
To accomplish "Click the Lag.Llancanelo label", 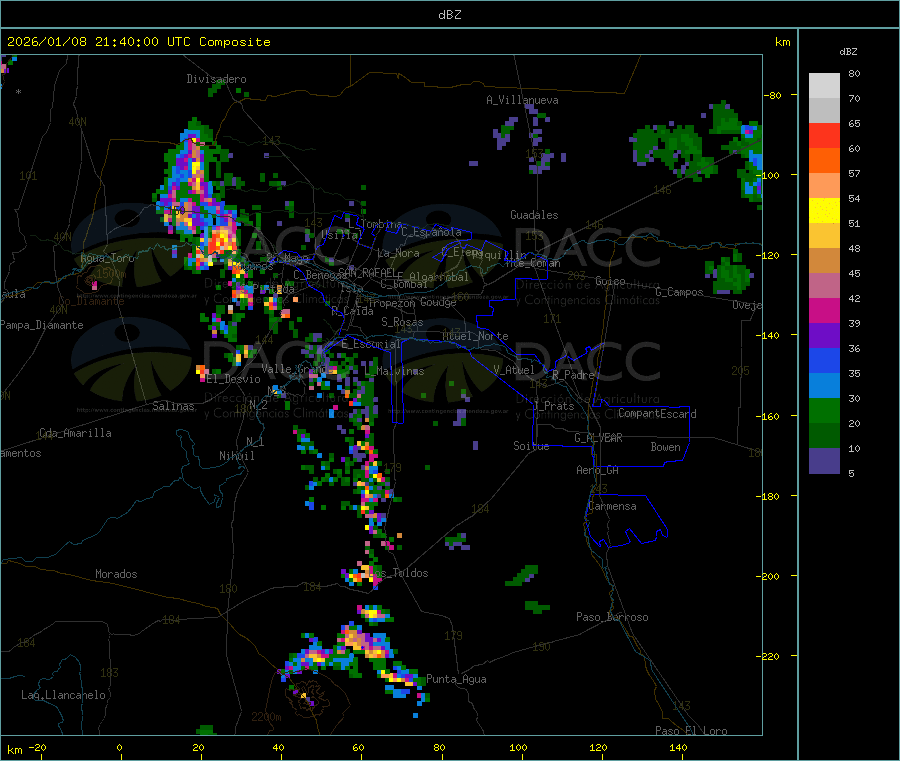I will (64, 695).
